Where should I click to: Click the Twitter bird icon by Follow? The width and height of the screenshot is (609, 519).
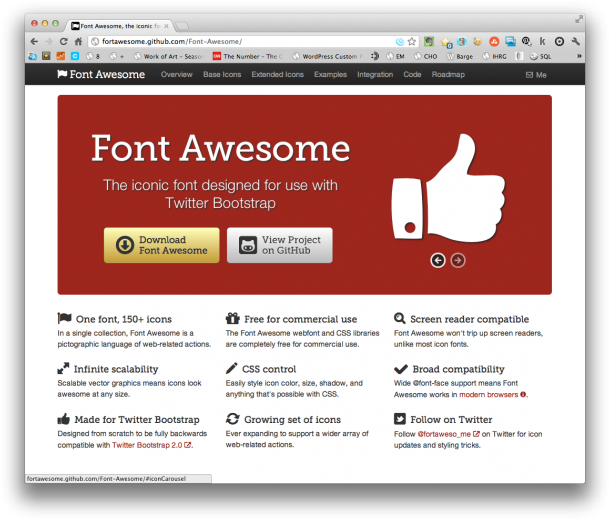coord(400,419)
